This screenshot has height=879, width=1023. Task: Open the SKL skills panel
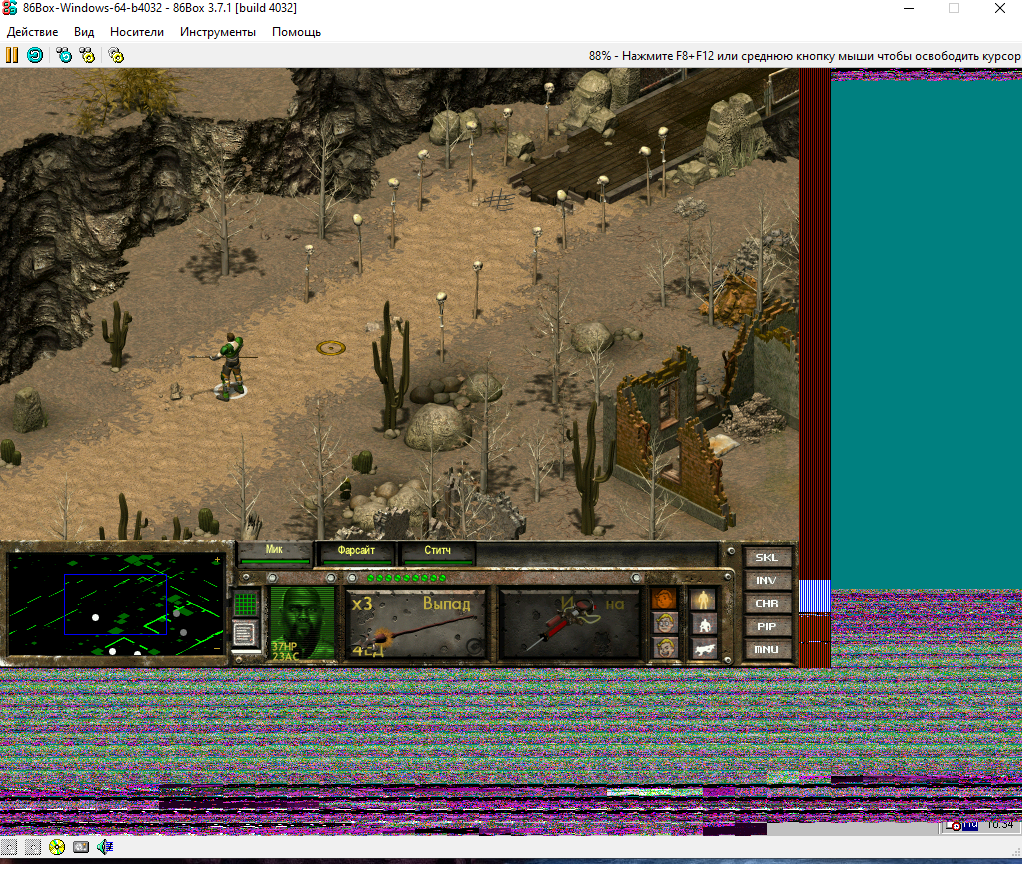click(767, 558)
